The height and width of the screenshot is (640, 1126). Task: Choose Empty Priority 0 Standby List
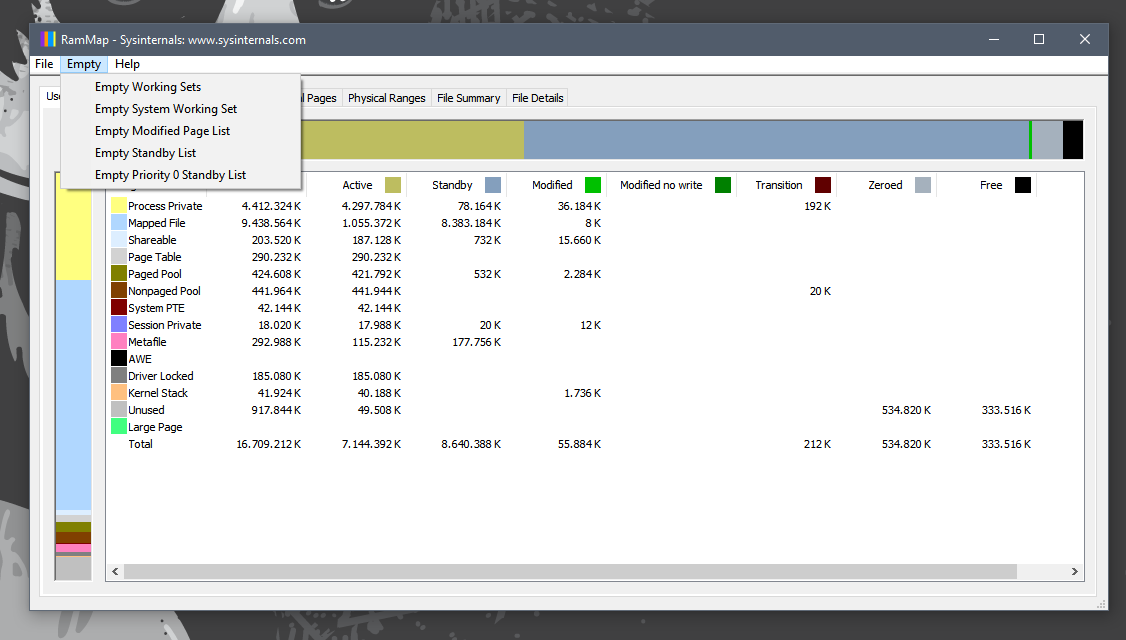(x=171, y=175)
